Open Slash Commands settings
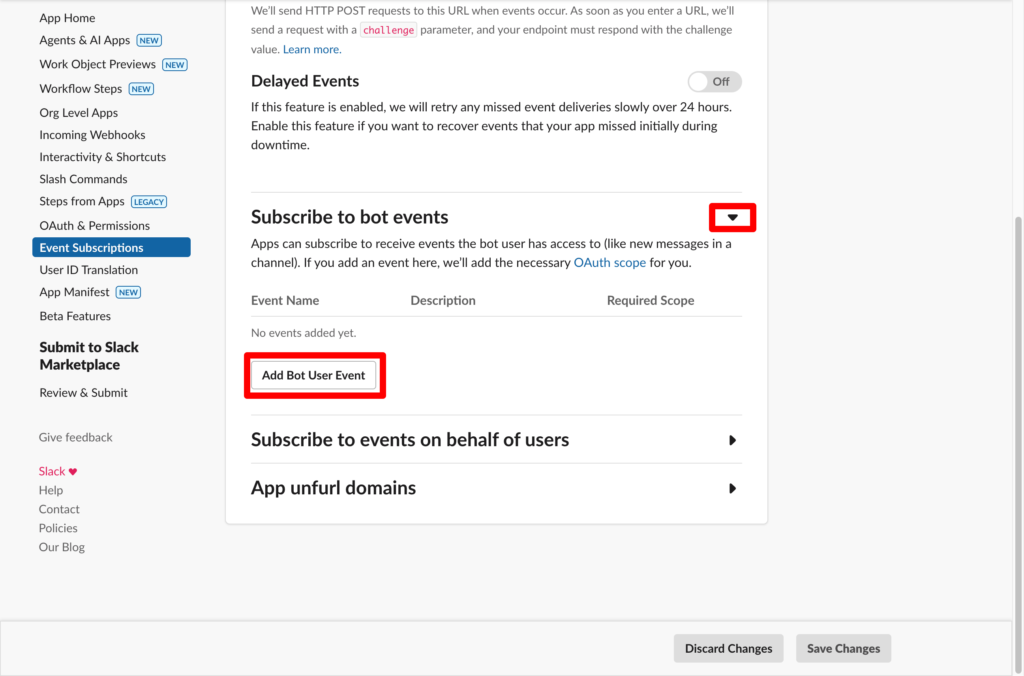The image size is (1024, 676). click(83, 179)
